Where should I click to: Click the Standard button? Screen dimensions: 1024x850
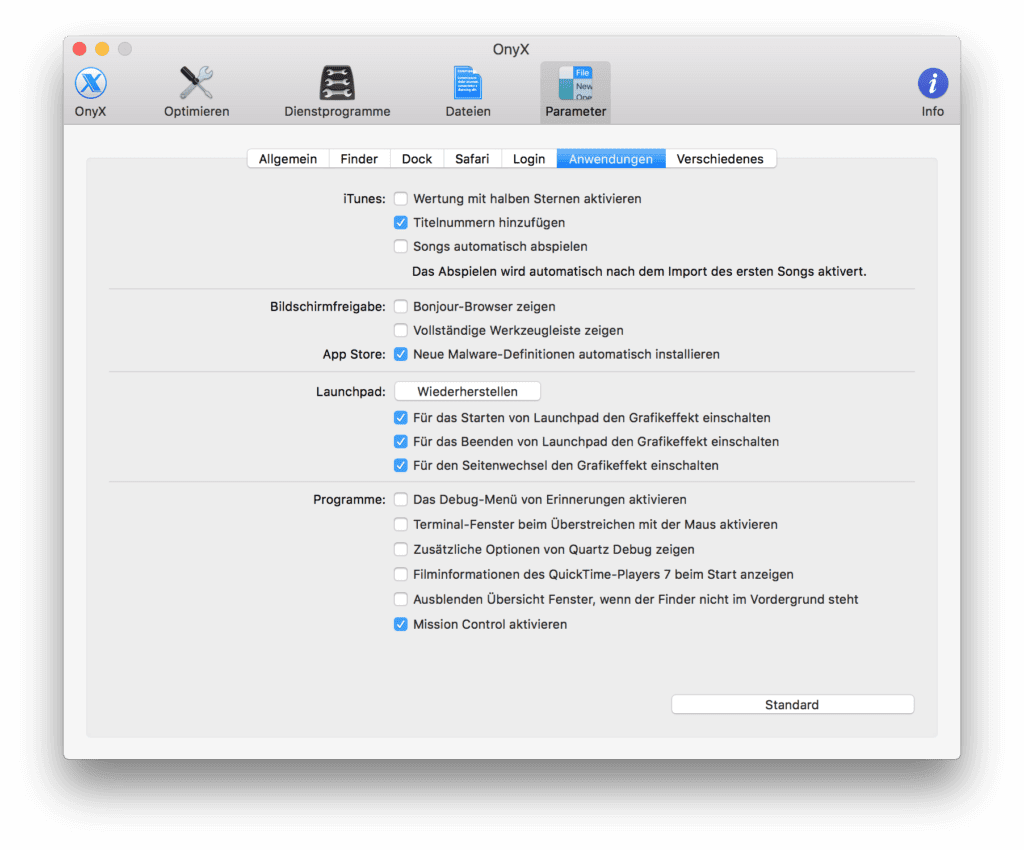pos(792,704)
